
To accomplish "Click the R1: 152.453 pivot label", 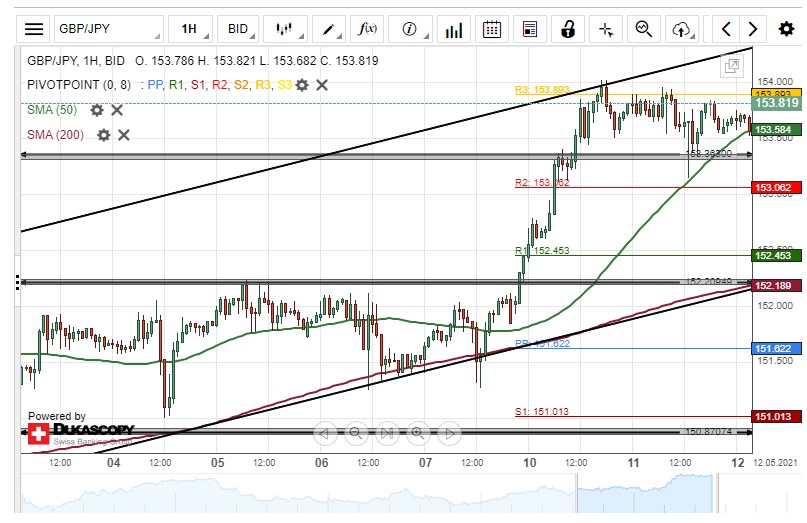I will pyautogui.click(x=542, y=250).
